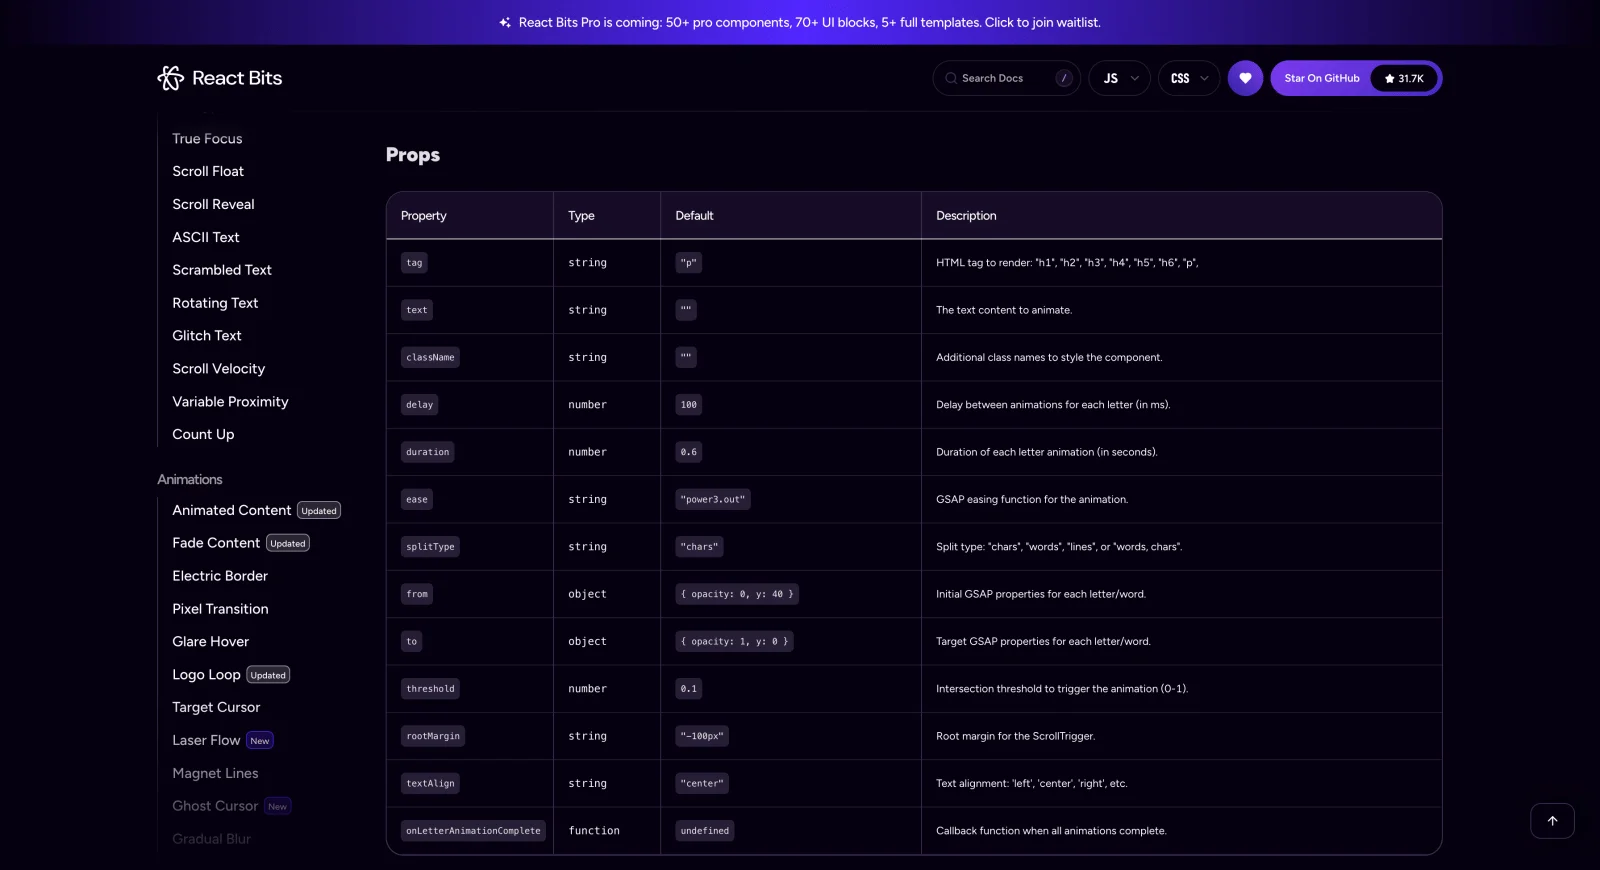Click the sparkle icon in the top banner
Image resolution: width=1600 pixels, height=870 pixels.
505,22
